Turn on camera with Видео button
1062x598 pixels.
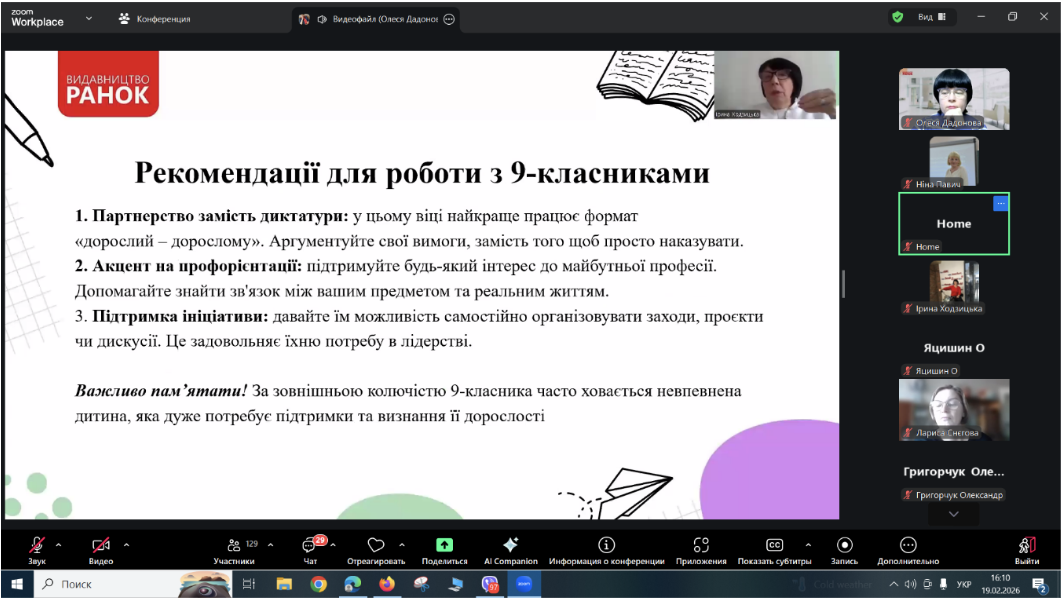coord(101,550)
